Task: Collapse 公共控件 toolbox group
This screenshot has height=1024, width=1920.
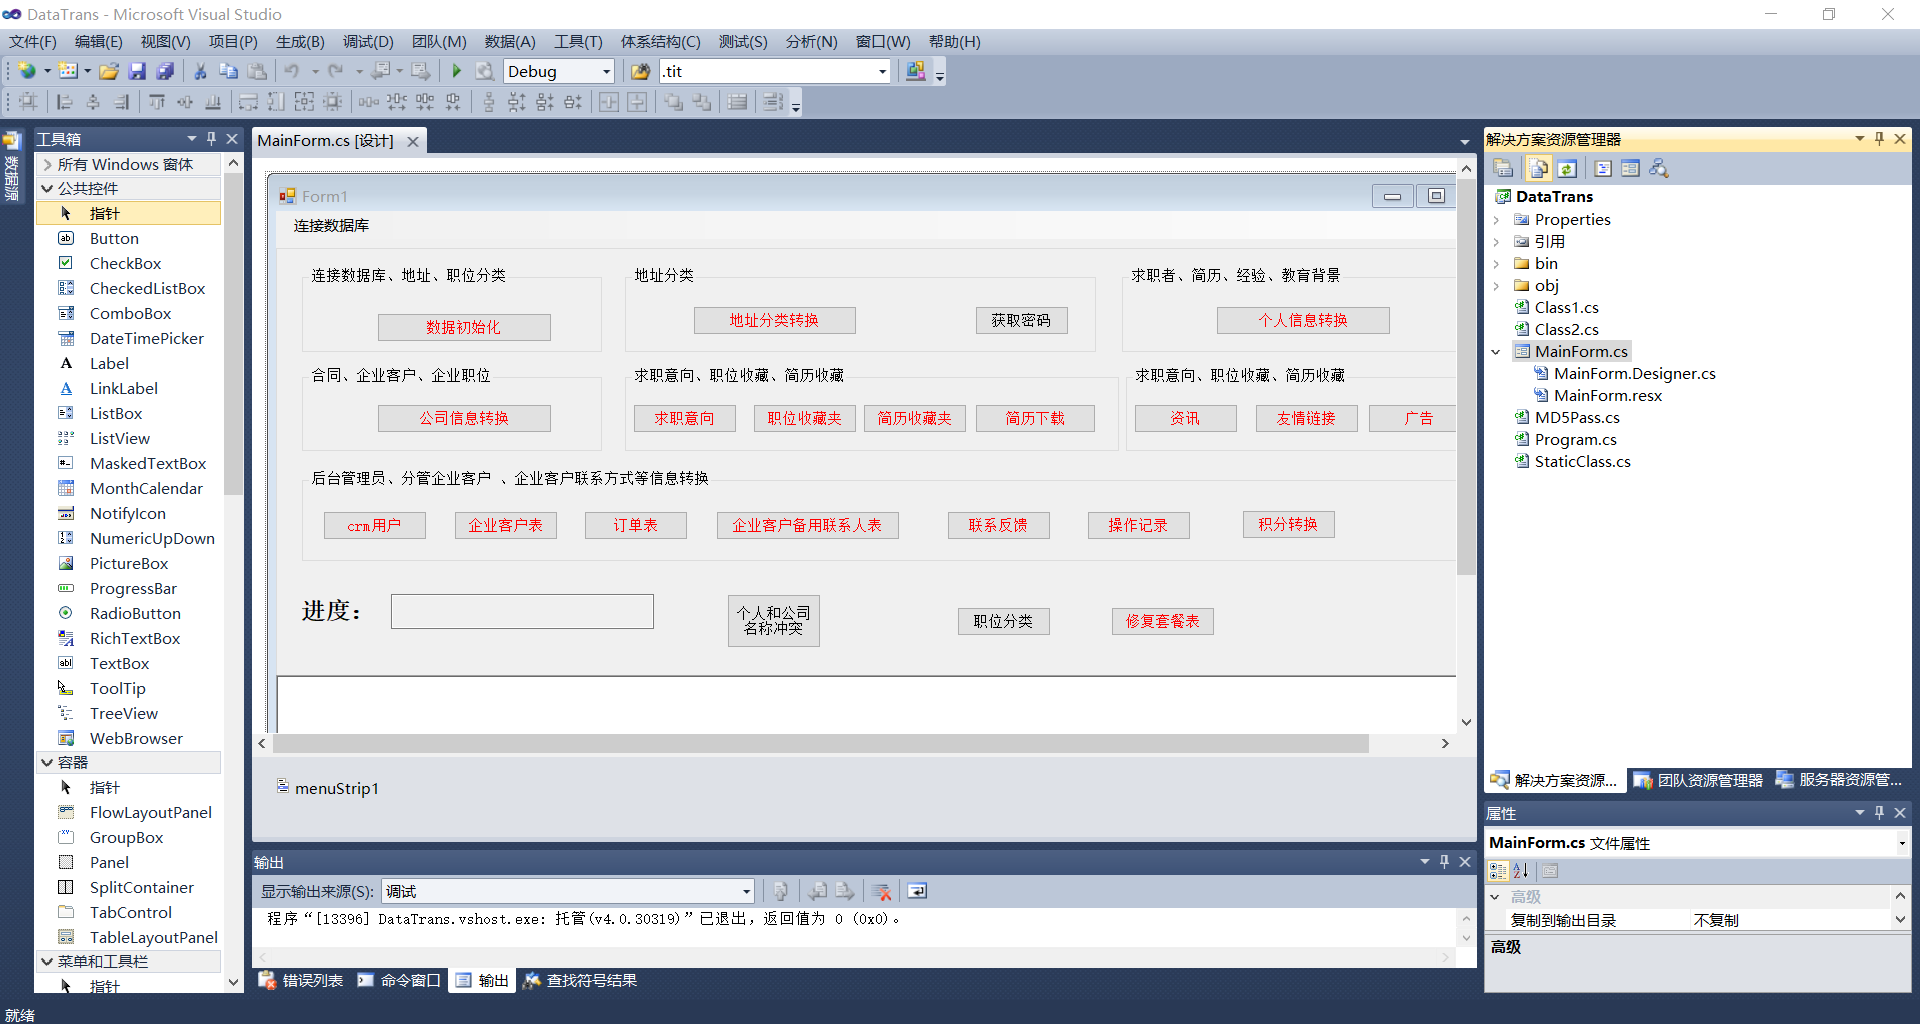Action: (x=47, y=188)
